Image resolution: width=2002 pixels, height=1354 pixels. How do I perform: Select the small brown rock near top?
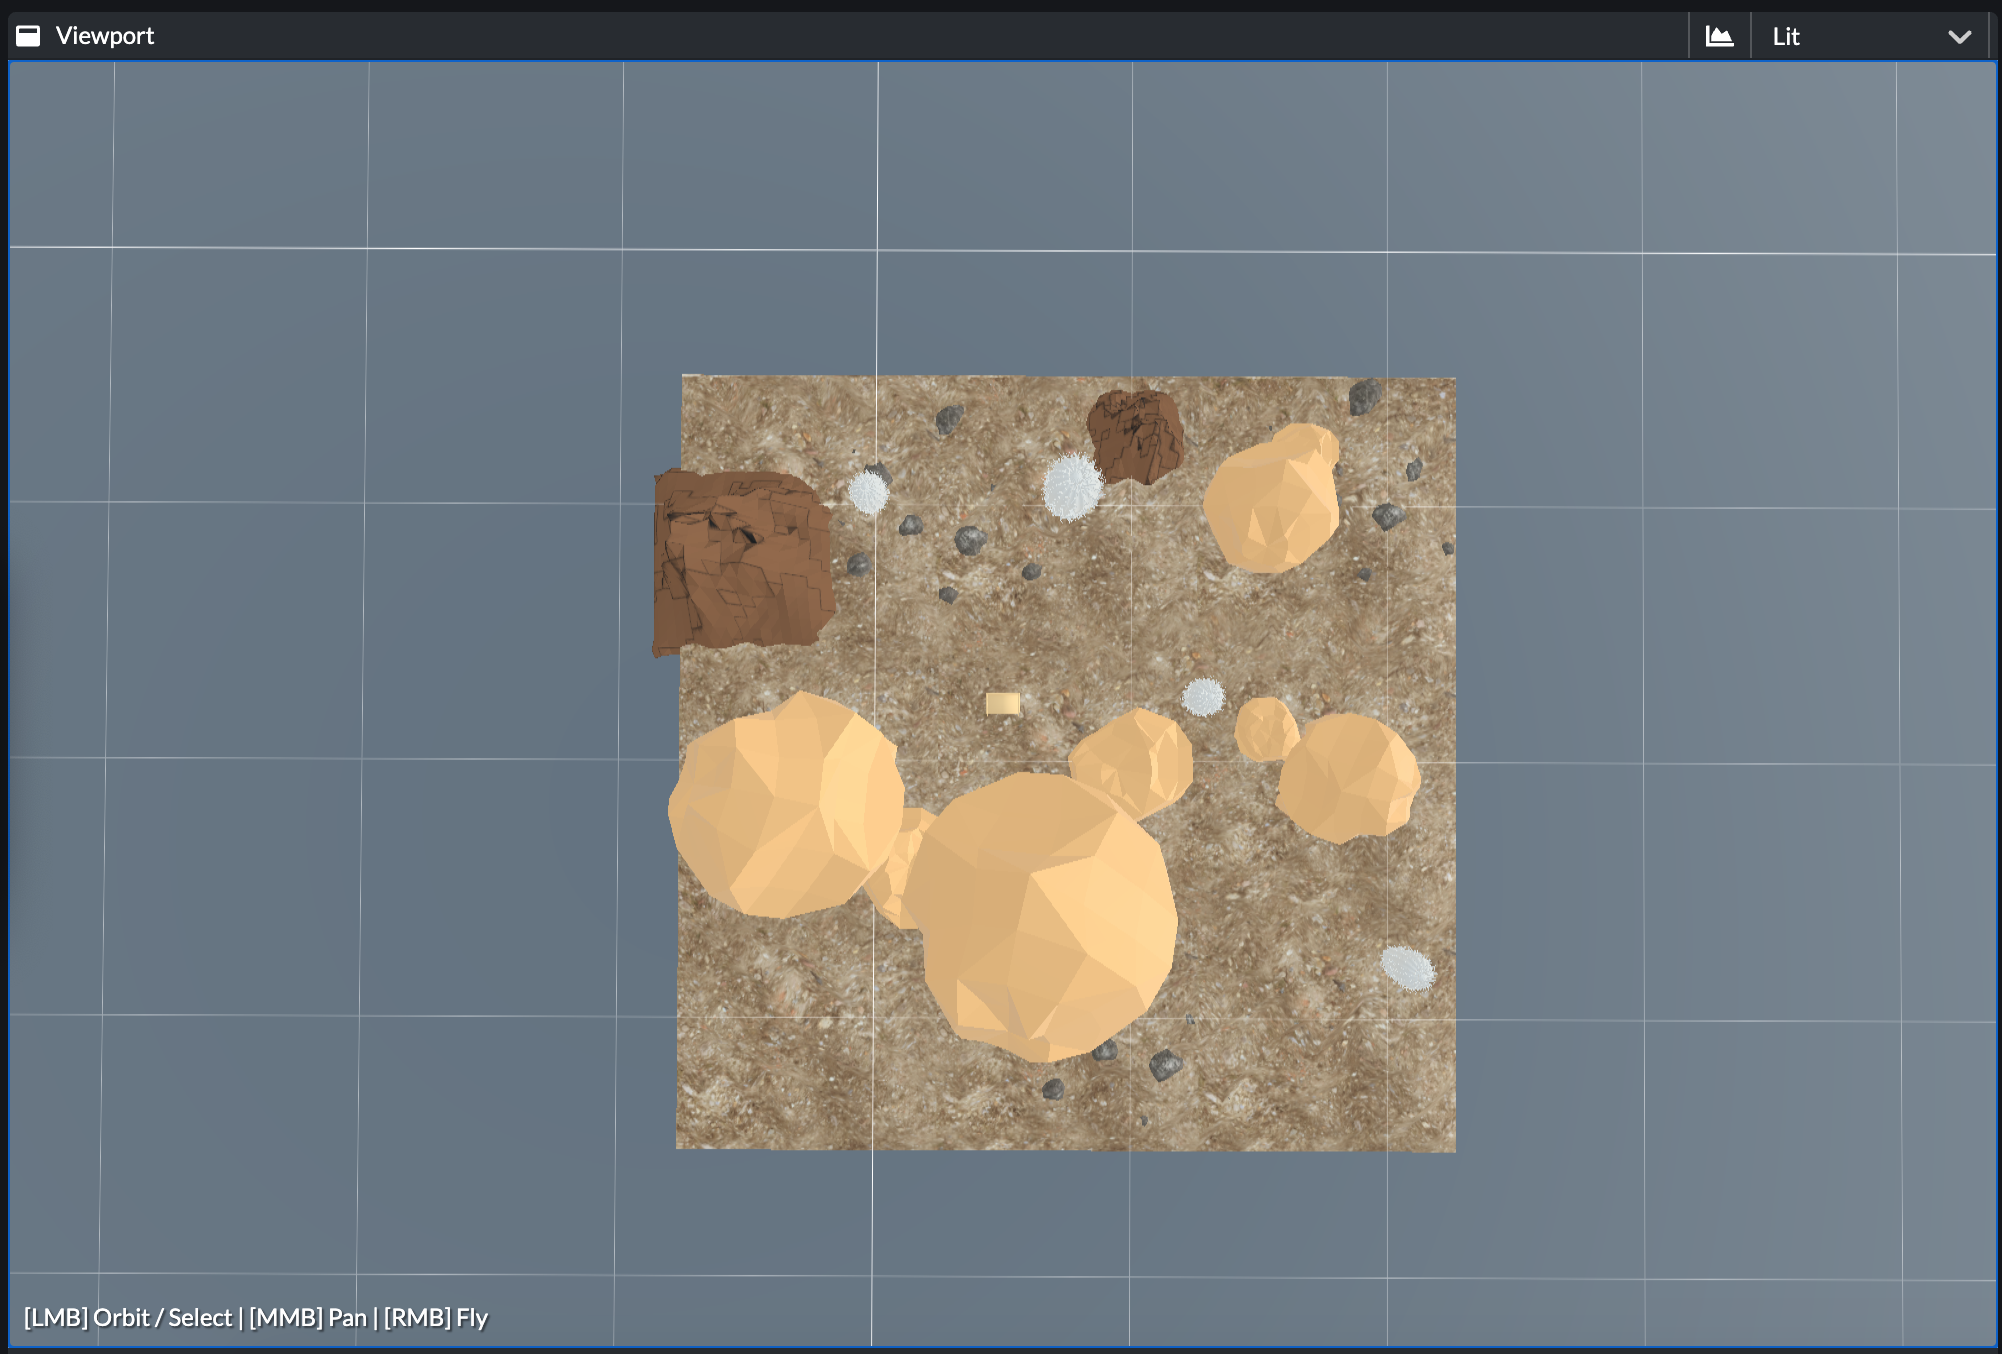[1136, 435]
